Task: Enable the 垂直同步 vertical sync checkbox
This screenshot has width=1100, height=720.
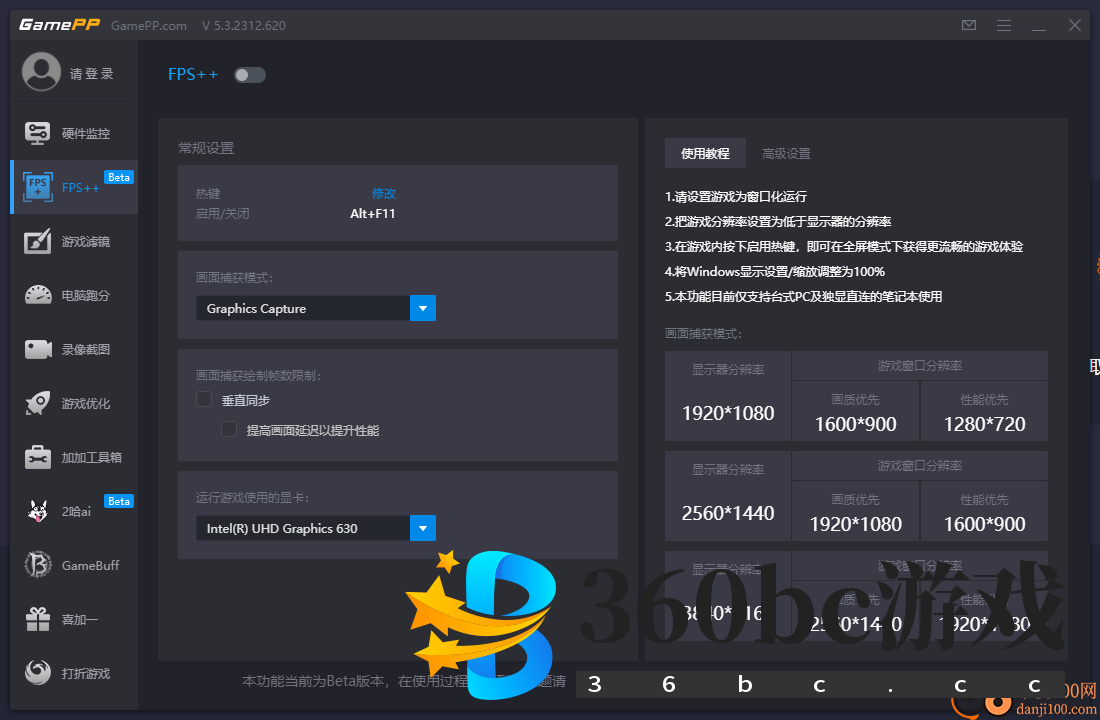Action: [203, 399]
